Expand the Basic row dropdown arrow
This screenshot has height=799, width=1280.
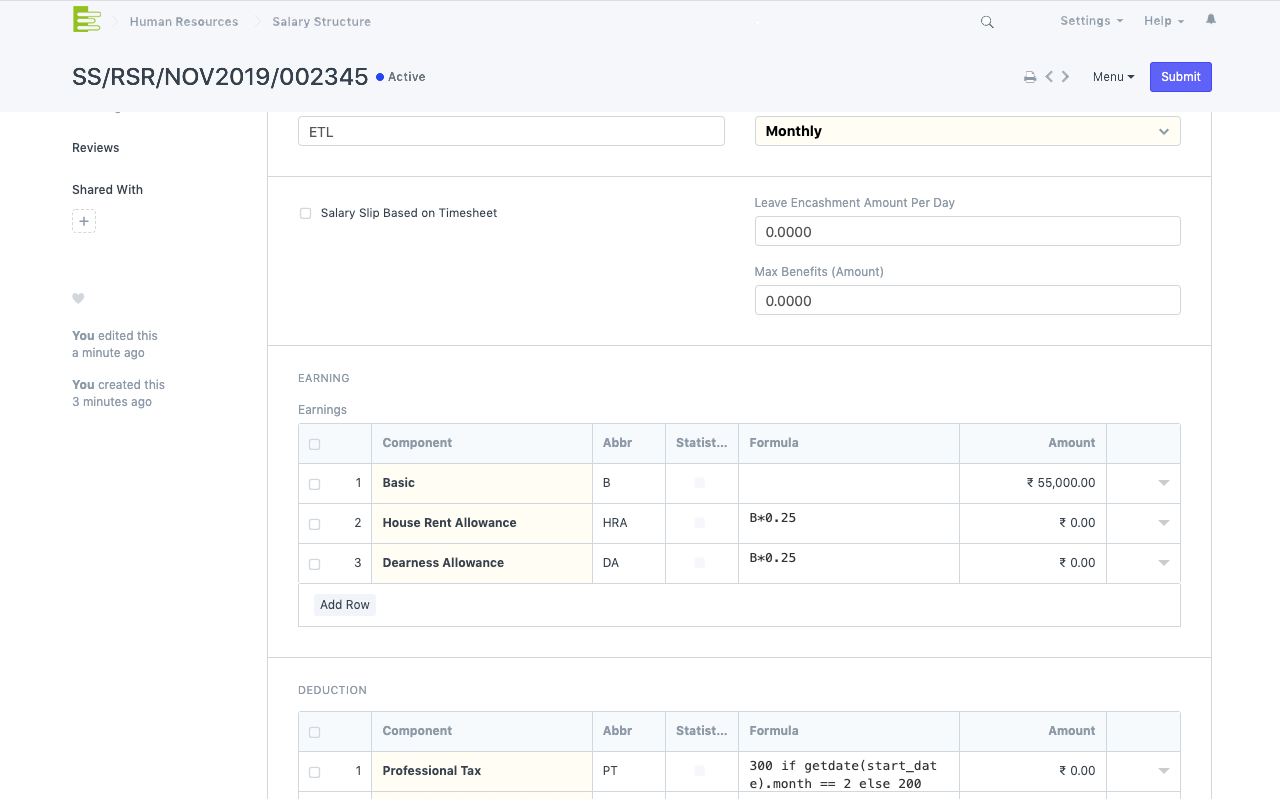(1163, 483)
